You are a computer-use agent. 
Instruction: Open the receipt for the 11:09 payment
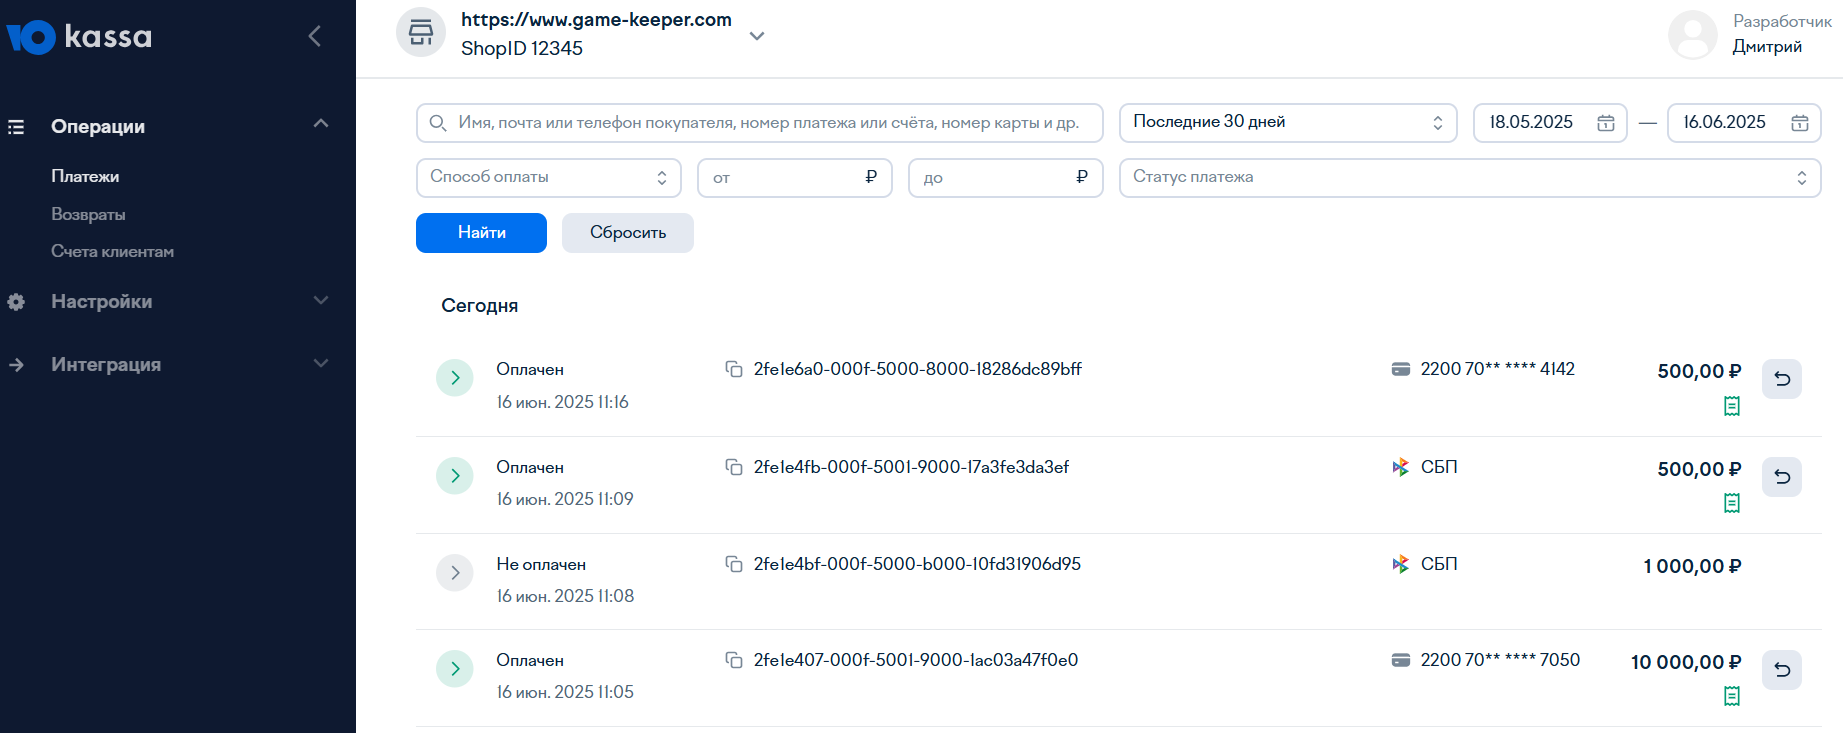(1732, 503)
